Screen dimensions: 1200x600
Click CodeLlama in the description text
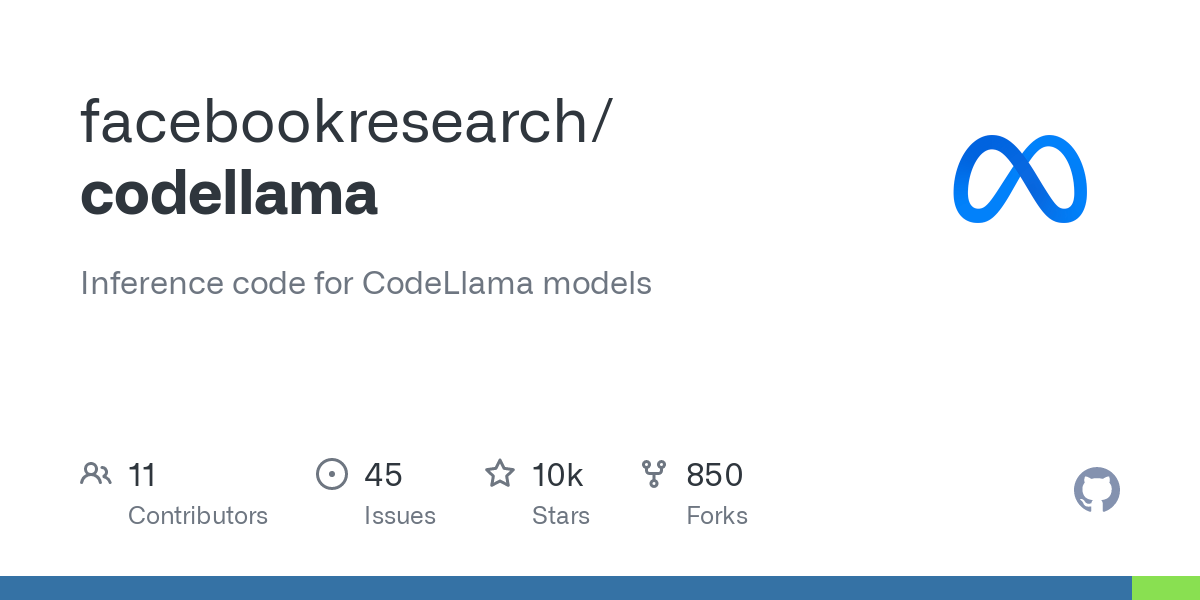[447, 284]
